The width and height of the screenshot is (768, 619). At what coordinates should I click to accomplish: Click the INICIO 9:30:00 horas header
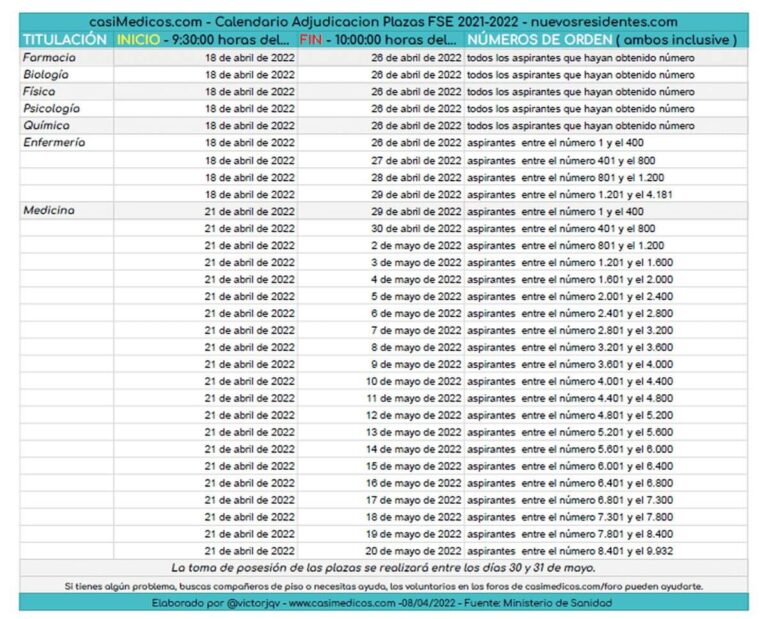click(x=203, y=40)
